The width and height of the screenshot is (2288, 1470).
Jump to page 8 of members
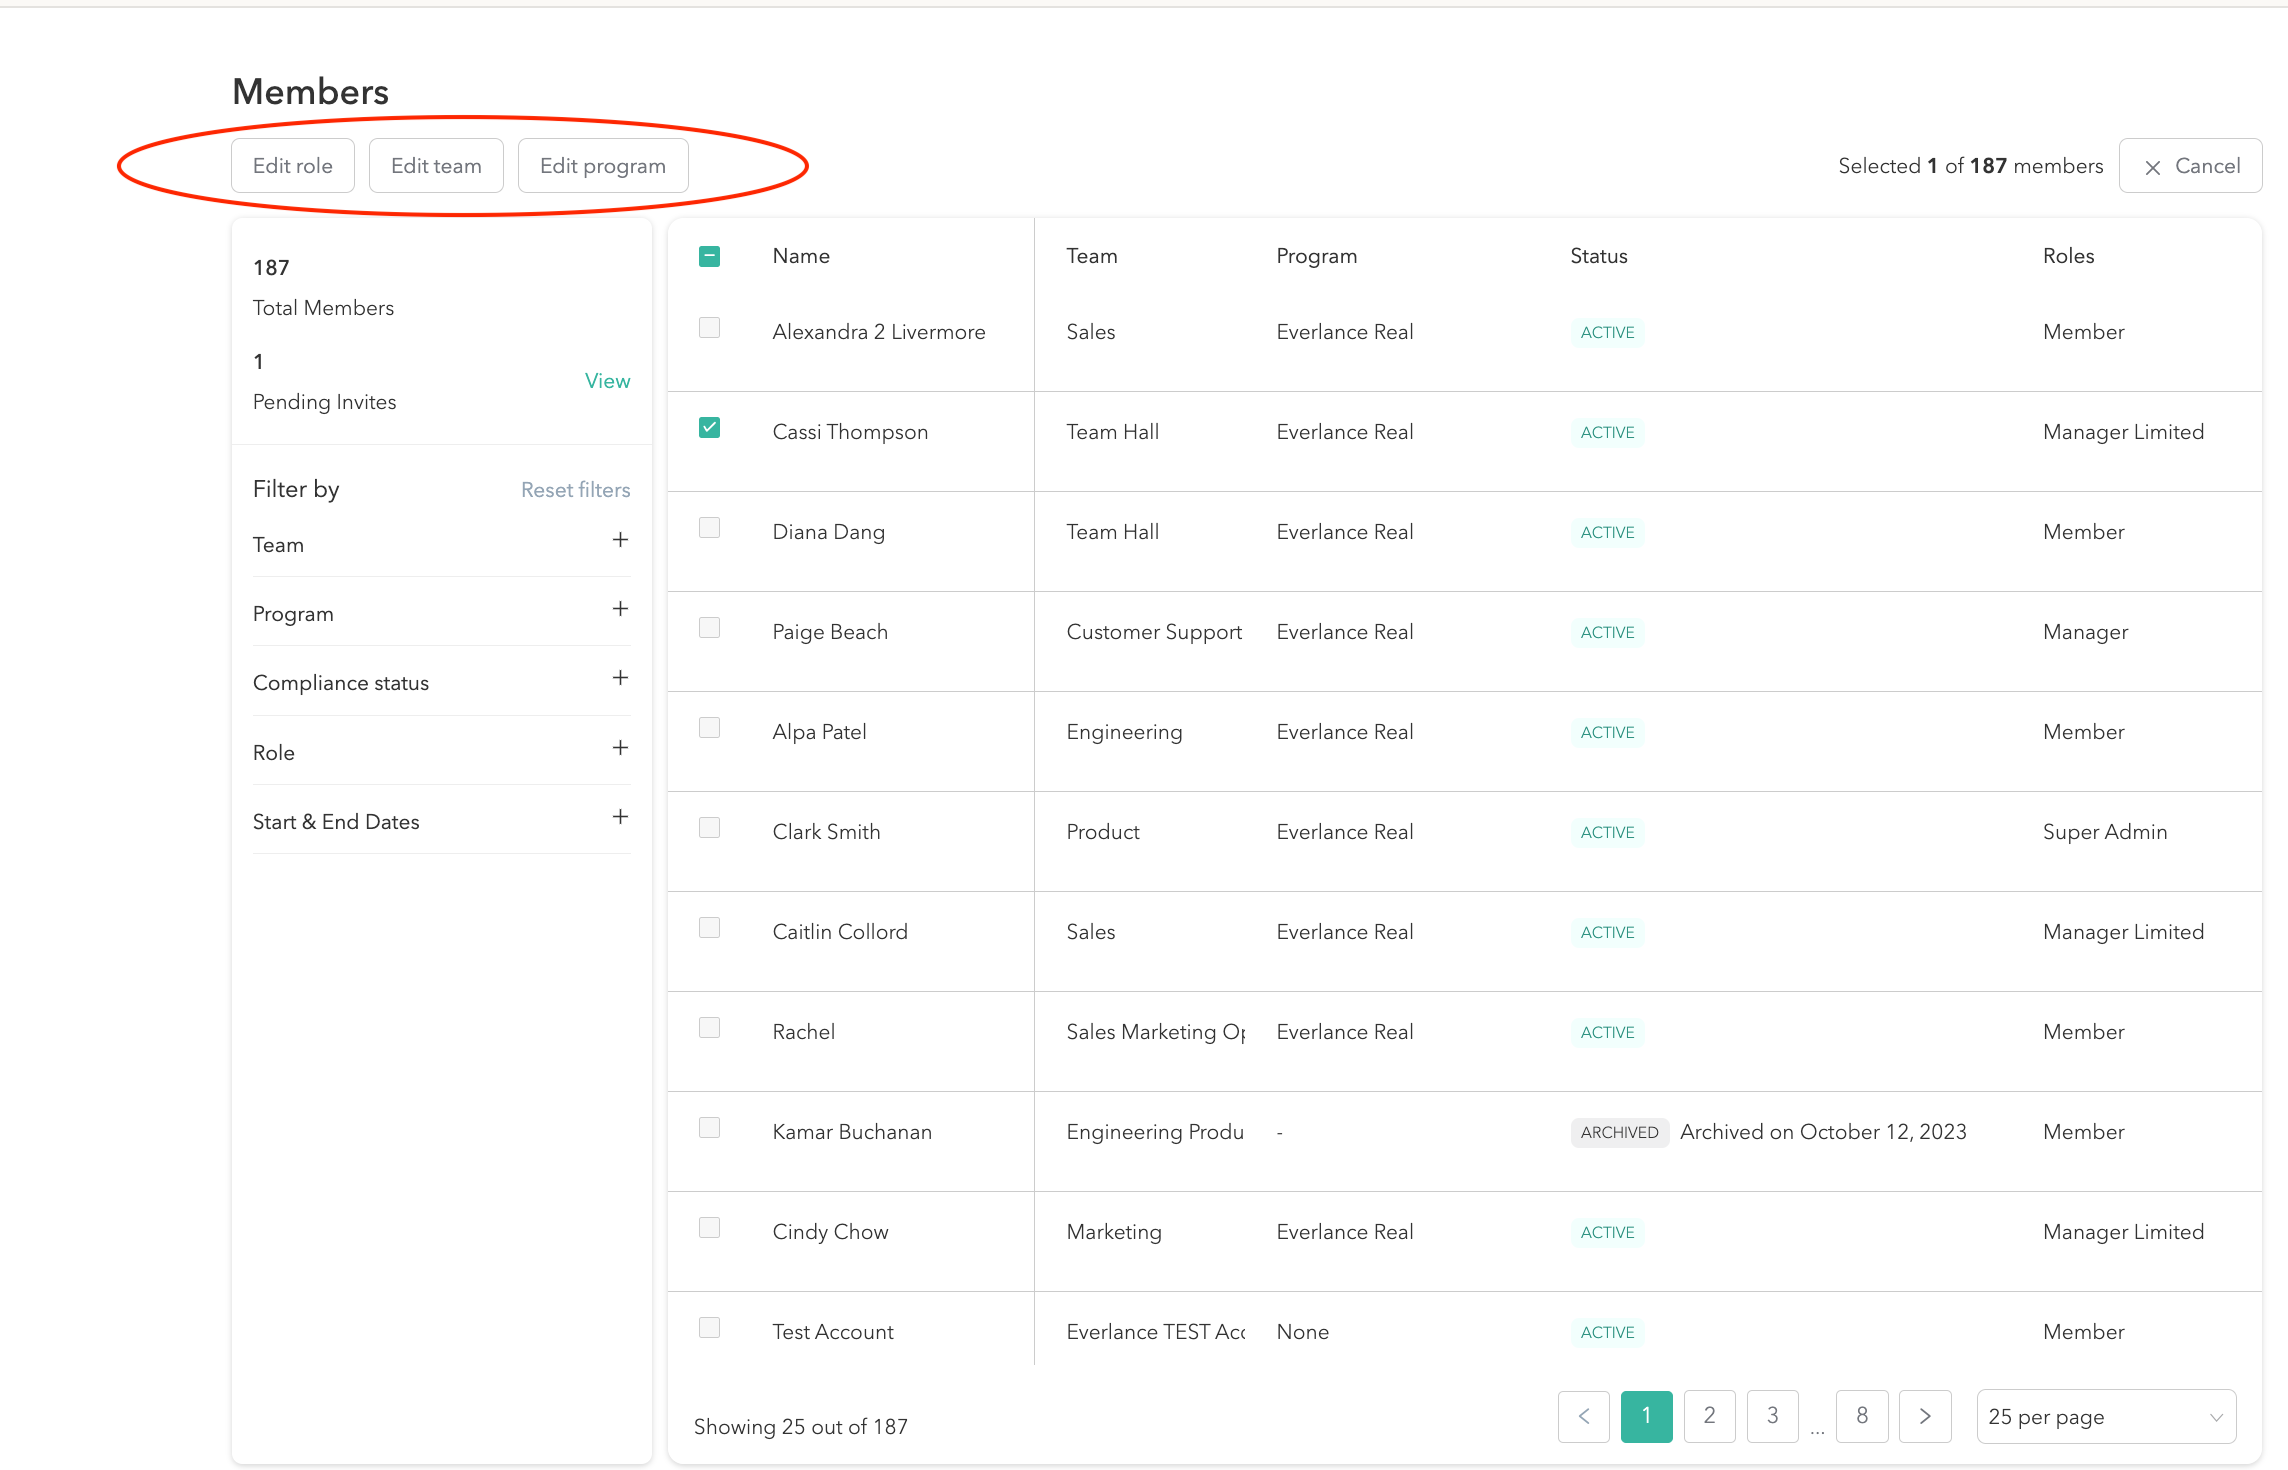[1862, 1416]
